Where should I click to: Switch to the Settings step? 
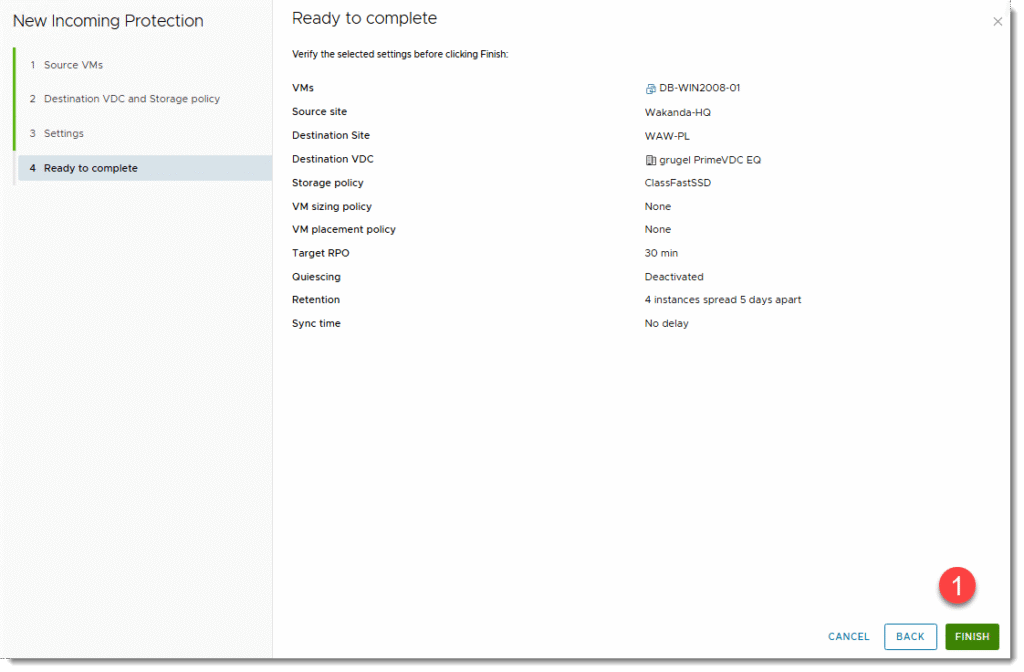63,134
